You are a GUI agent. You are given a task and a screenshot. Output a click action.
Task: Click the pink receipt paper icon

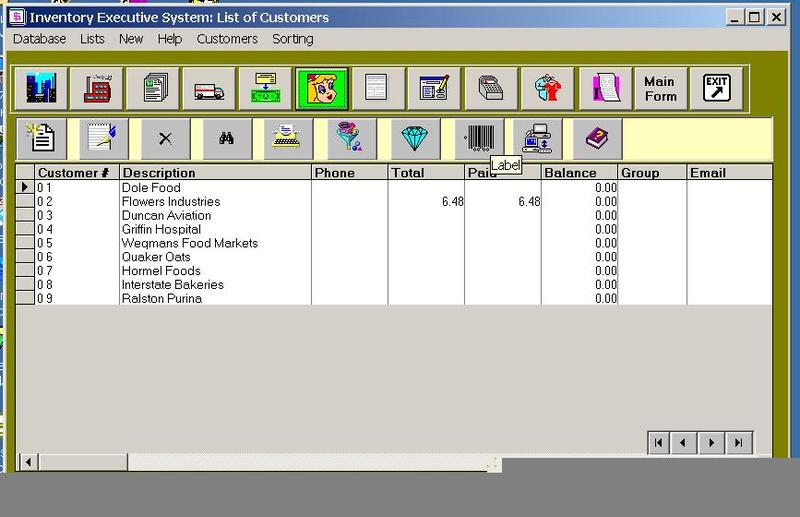click(606, 89)
